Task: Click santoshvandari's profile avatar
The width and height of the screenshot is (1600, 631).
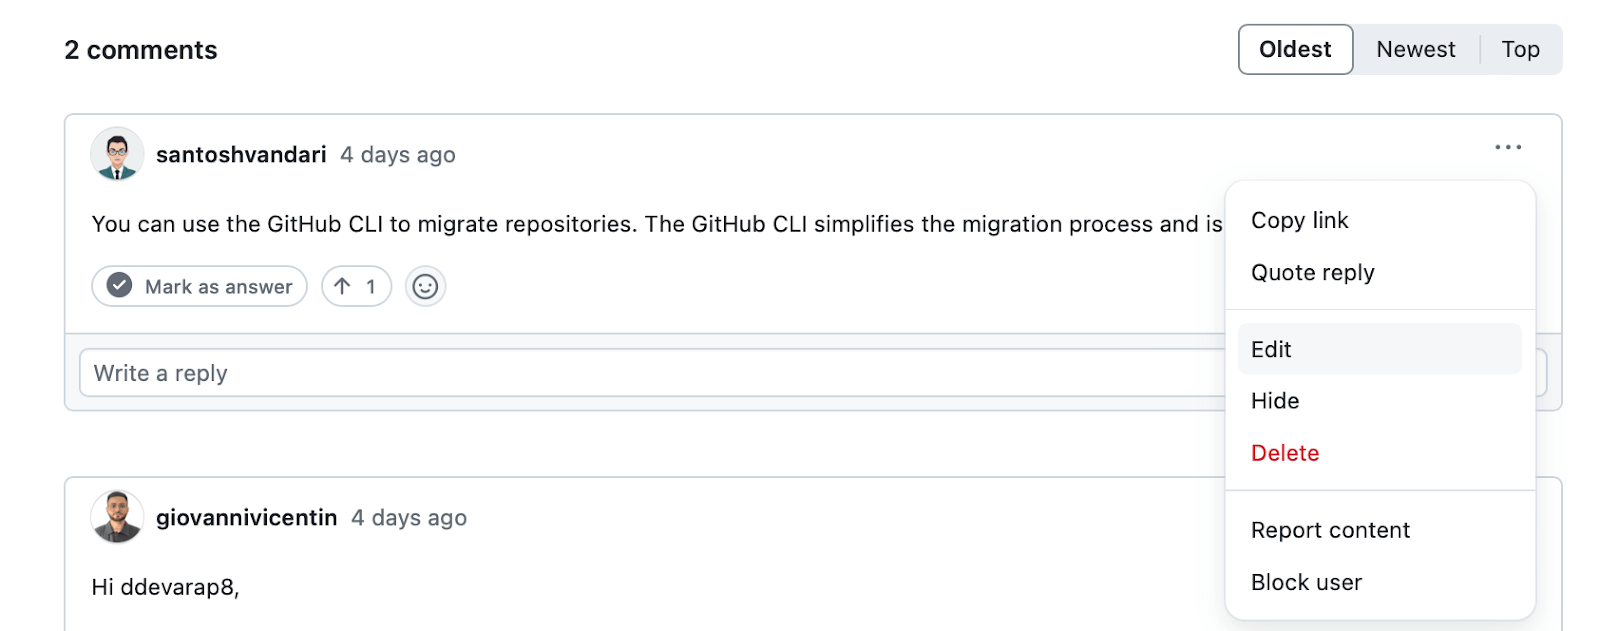Action: click(117, 154)
